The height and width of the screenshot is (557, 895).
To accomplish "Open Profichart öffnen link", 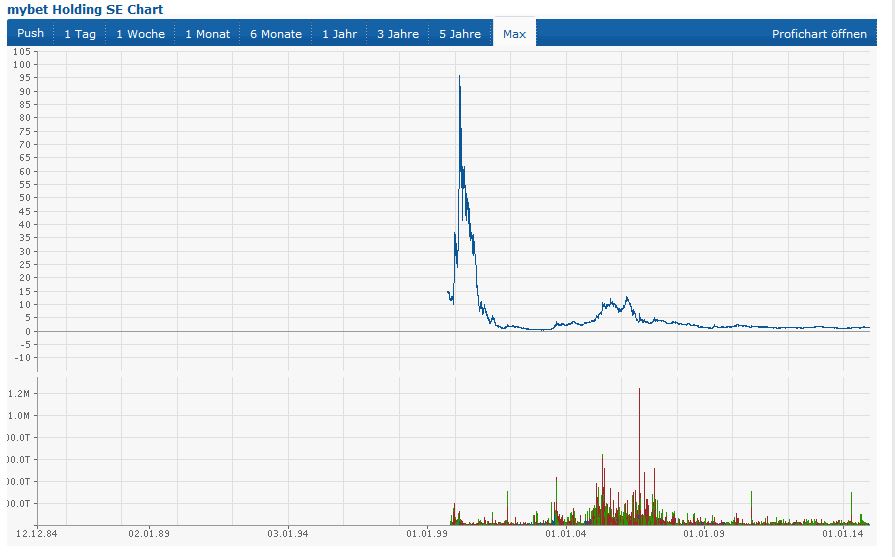I will [x=819, y=34].
